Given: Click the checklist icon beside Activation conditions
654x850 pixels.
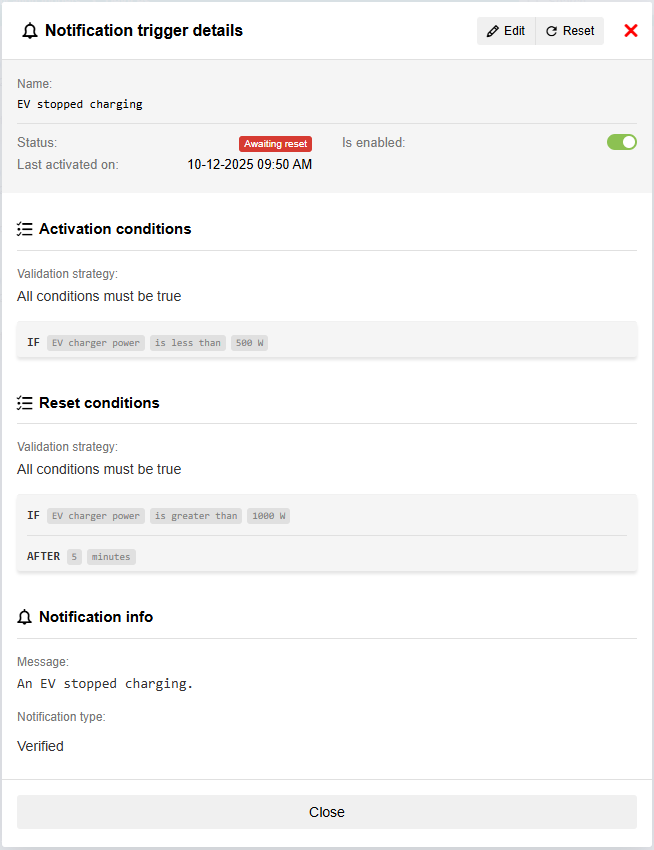Looking at the screenshot, I should (25, 229).
